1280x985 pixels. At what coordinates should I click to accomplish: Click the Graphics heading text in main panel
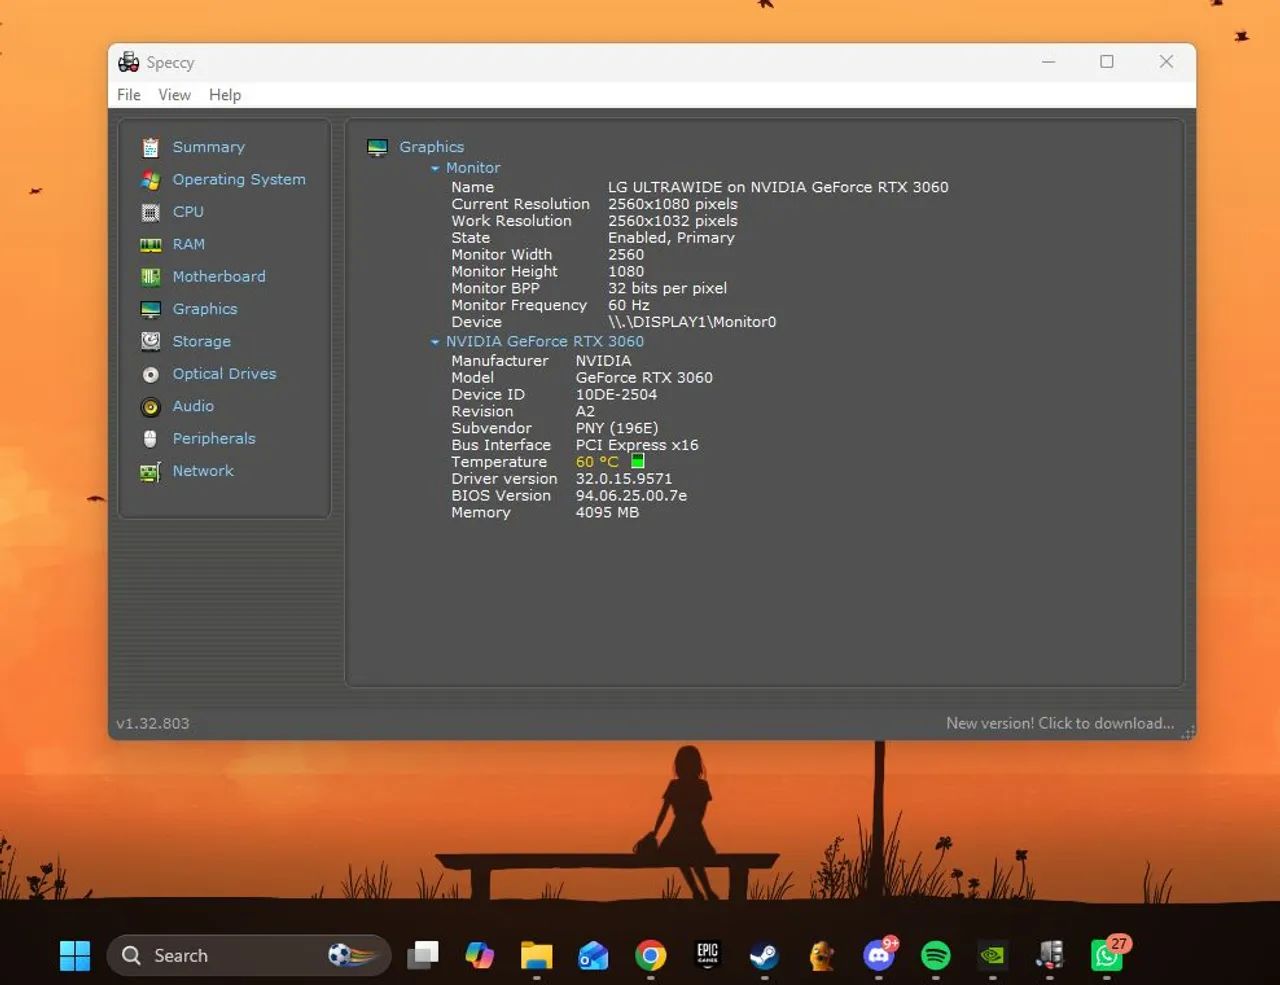[x=431, y=147]
